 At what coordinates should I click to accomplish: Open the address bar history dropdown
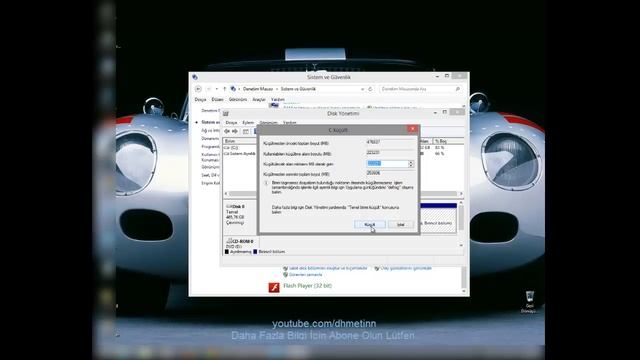coord(362,89)
